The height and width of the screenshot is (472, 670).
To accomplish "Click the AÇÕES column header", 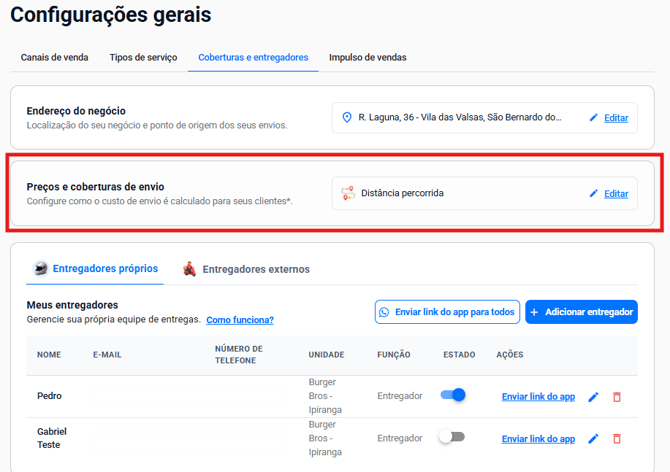I will [x=510, y=355].
